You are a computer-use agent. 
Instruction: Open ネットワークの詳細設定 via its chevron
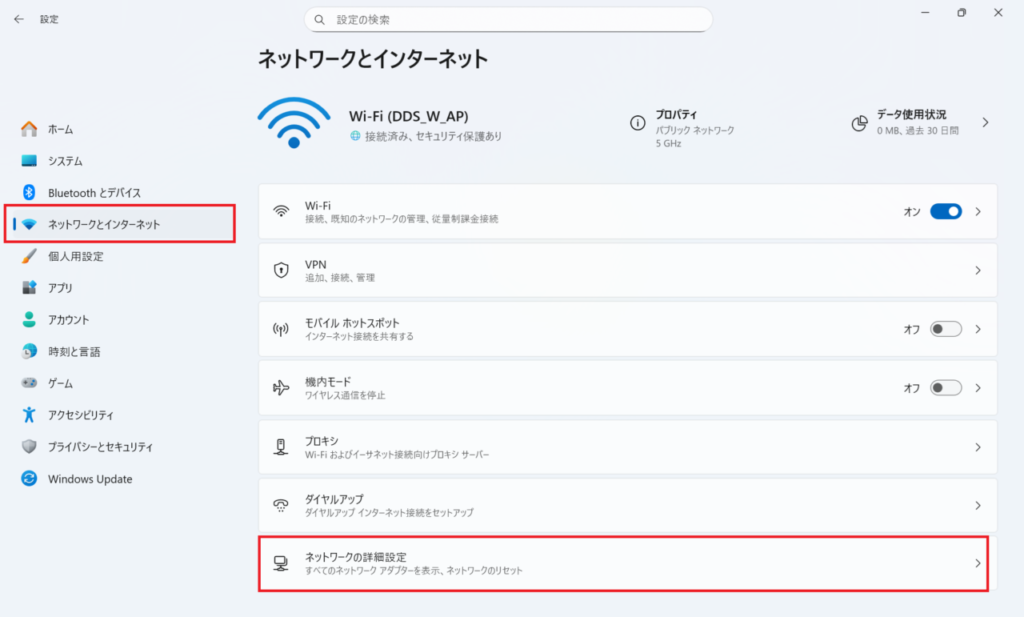coord(978,563)
